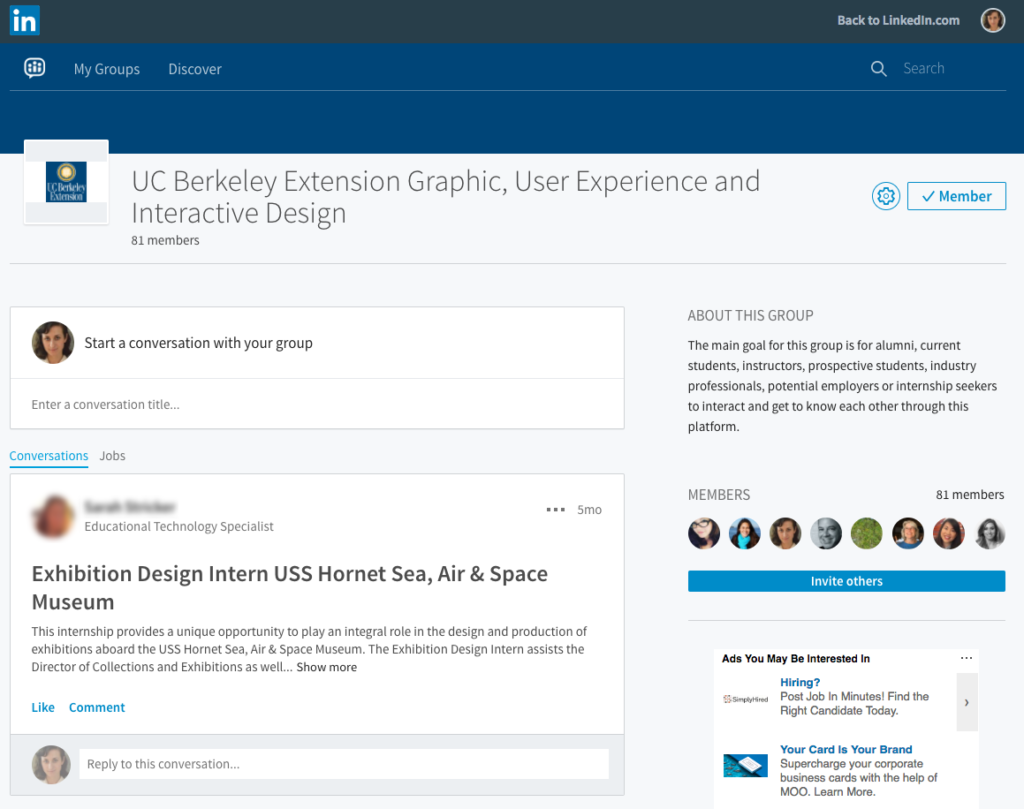Click Back to LinkedIn.com link
This screenshot has width=1024, height=809.
point(899,20)
